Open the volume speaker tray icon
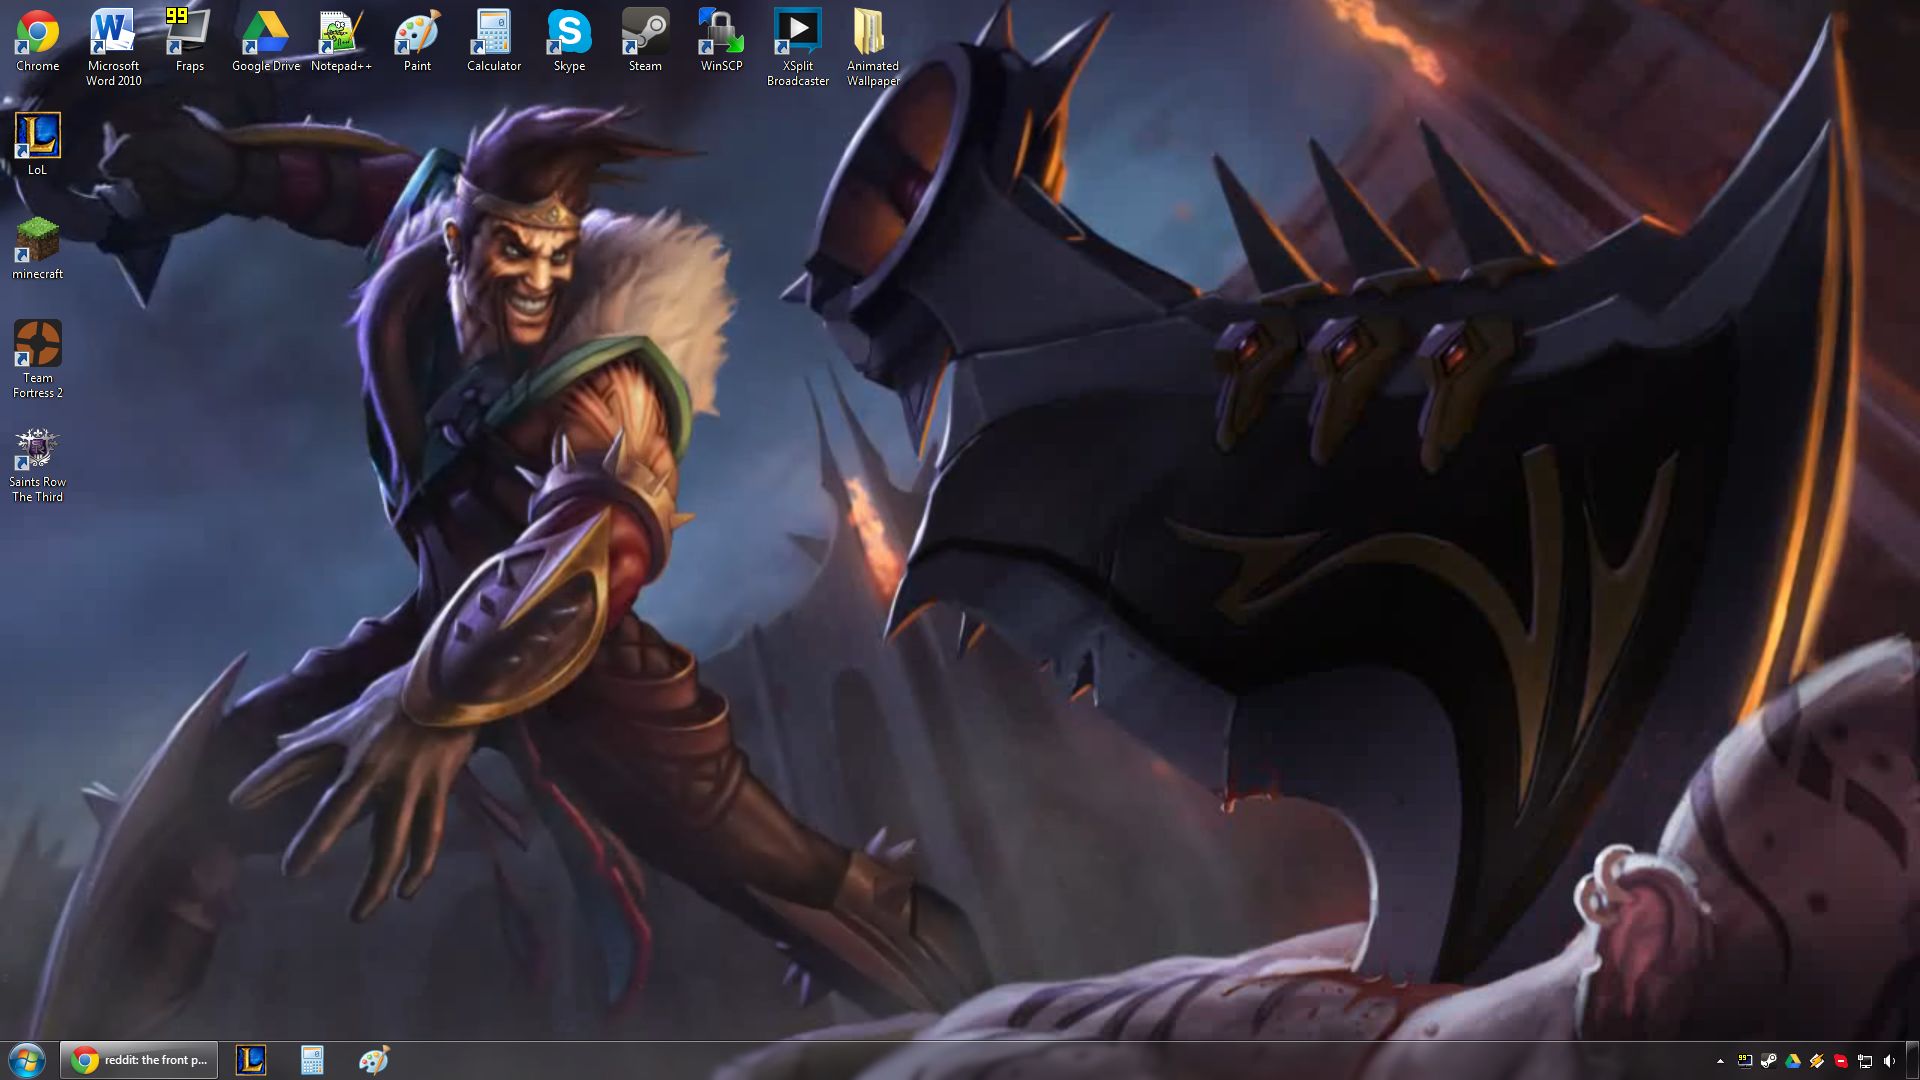This screenshot has height=1080, width=1920. click(x=1889, y=1061)
